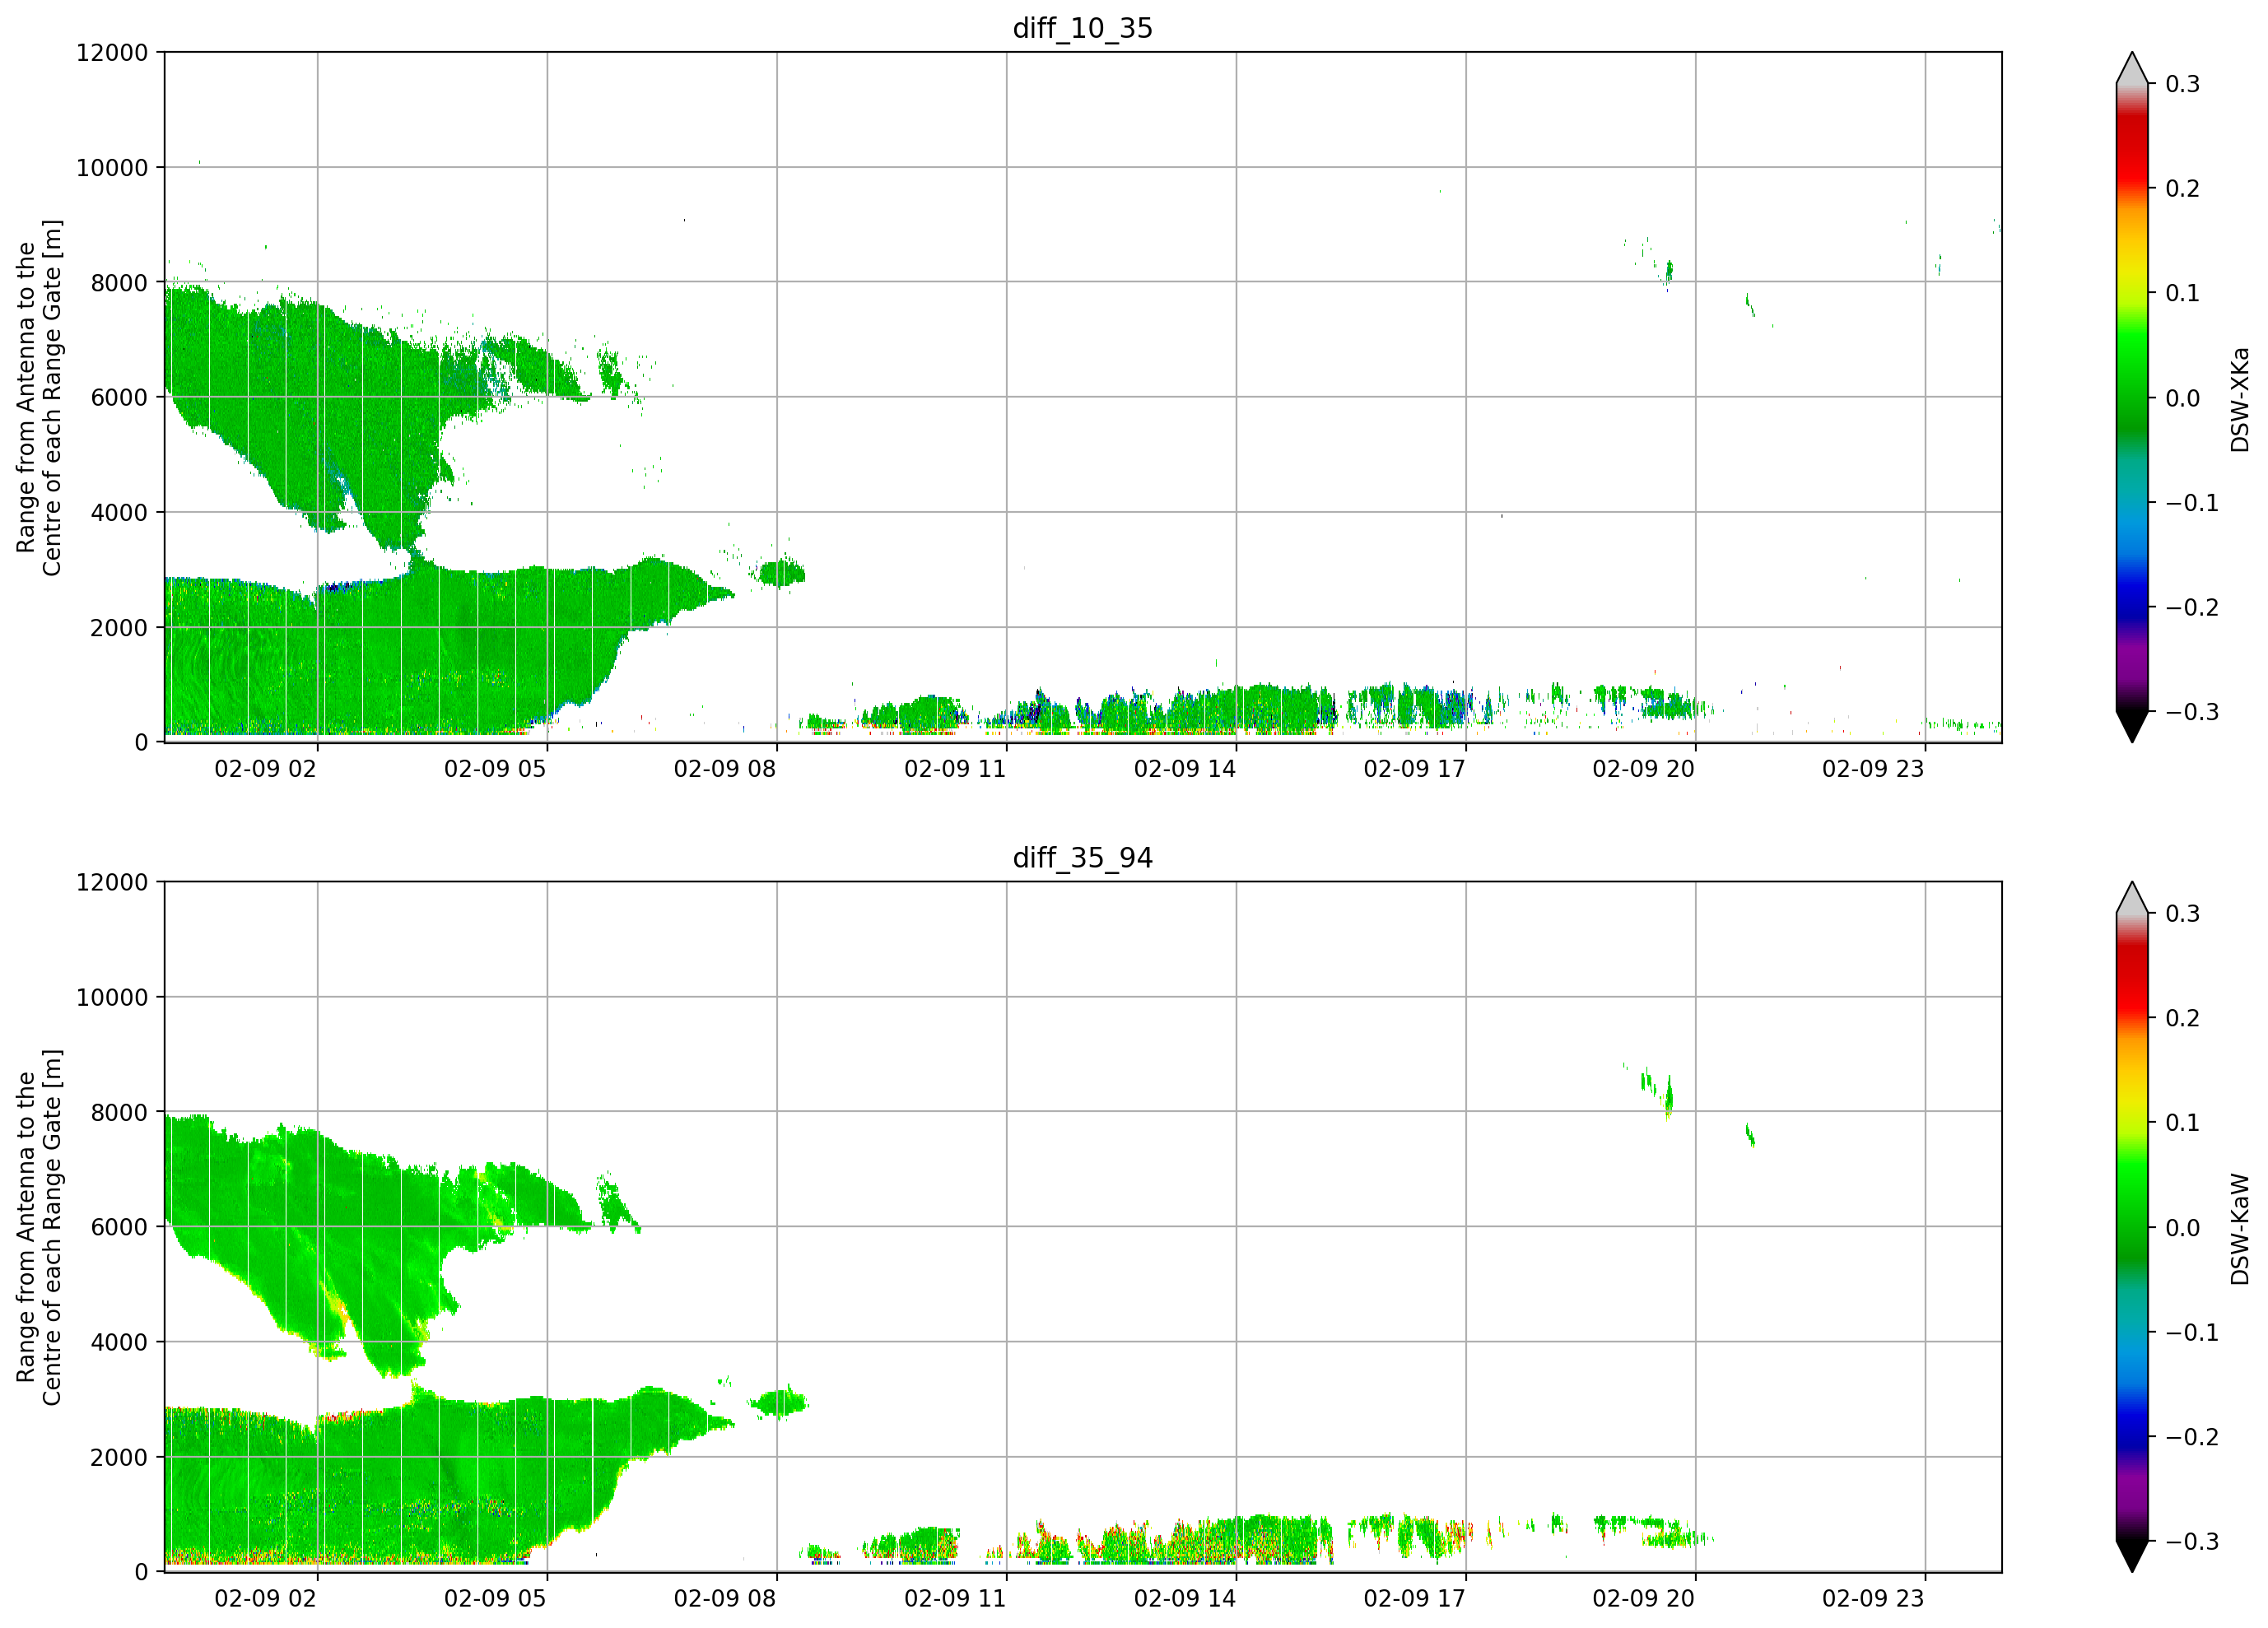This screenshot has width=2268, height=1628.
Task: Click the DSW-XKa colorbar label
Action: pos(2239,399)
